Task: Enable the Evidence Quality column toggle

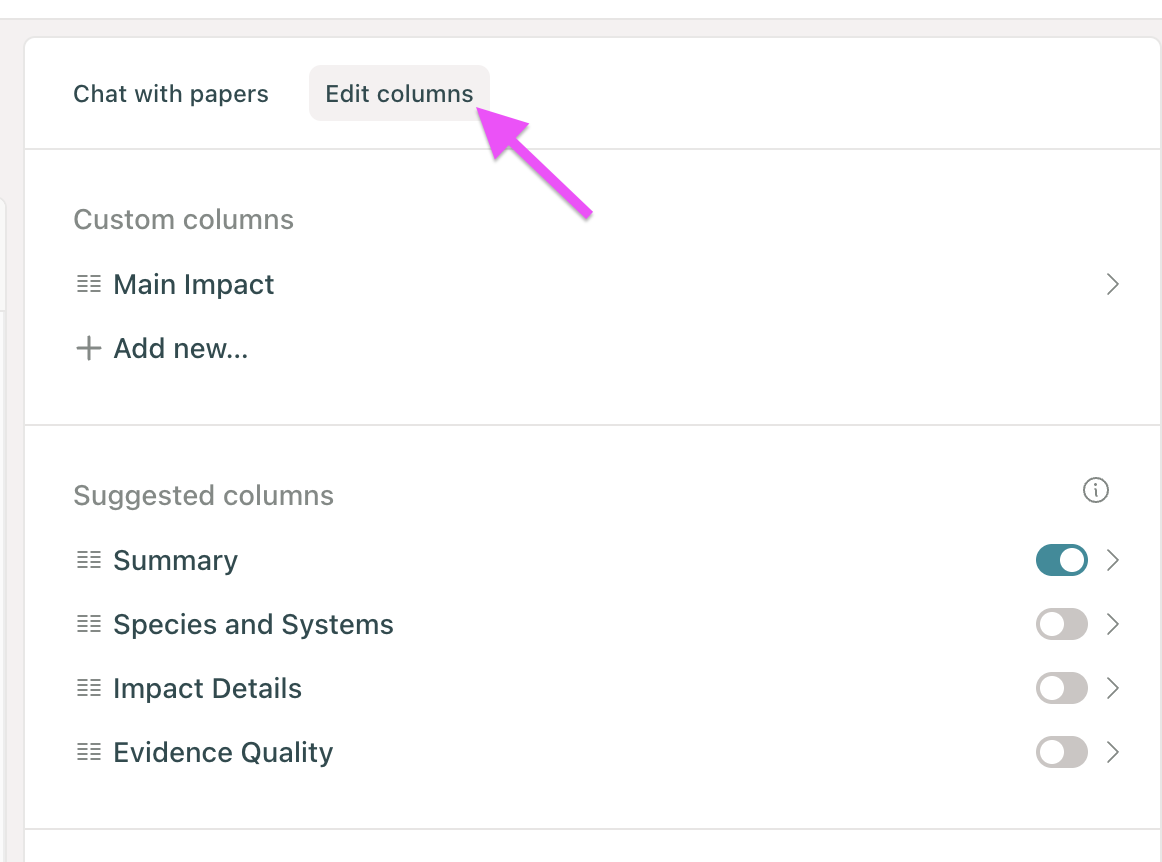Action: [1061, 752]
